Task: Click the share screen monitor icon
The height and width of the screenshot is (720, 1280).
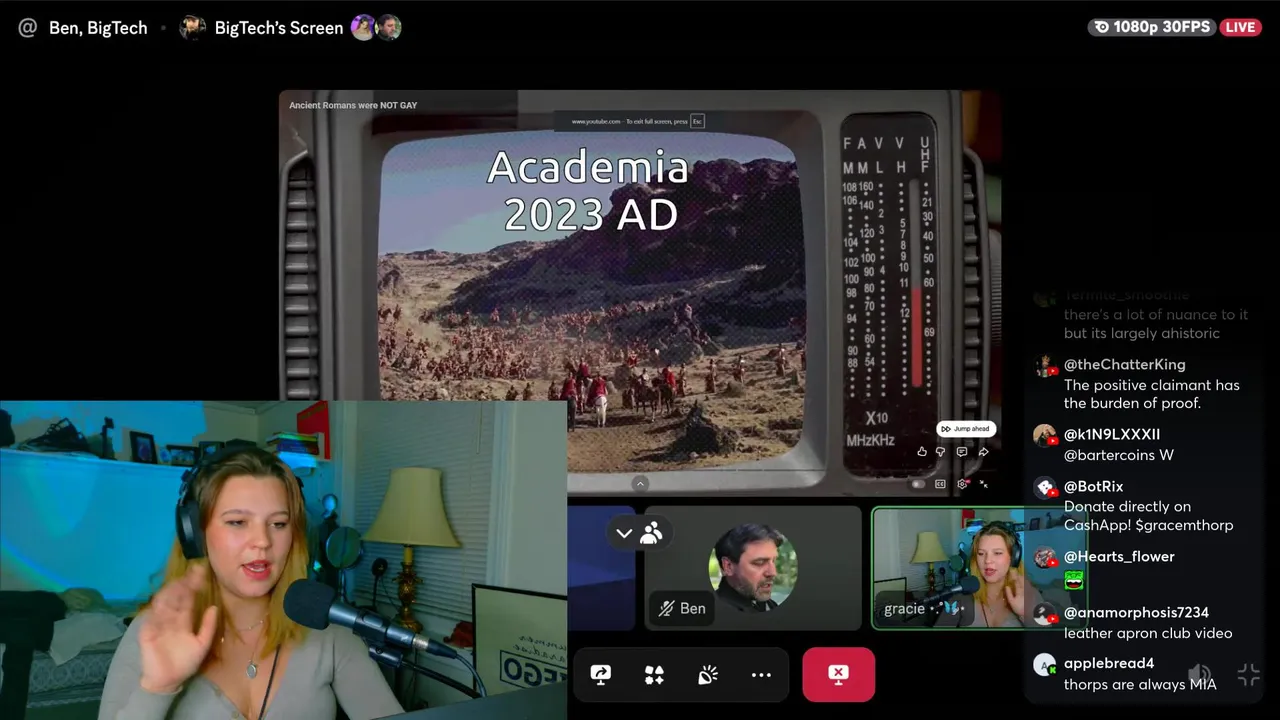Action: 601,675
